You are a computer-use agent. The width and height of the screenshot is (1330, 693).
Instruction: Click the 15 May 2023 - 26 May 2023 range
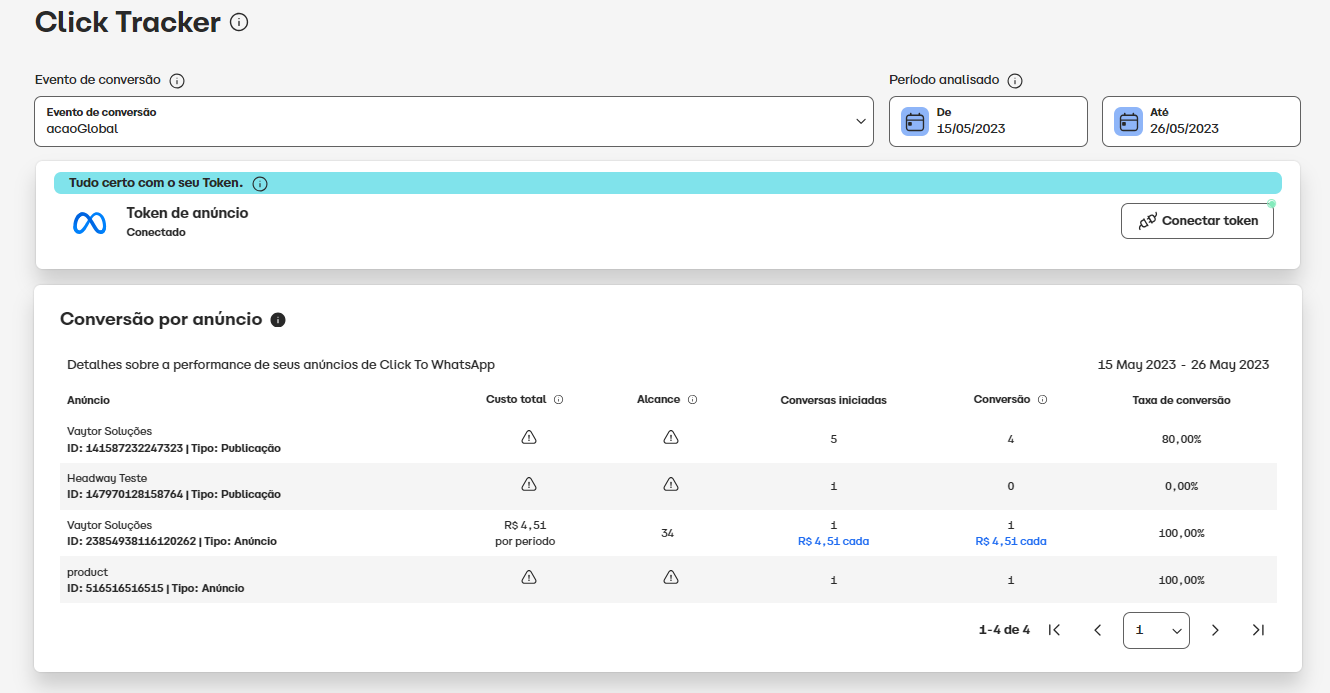1183,364
